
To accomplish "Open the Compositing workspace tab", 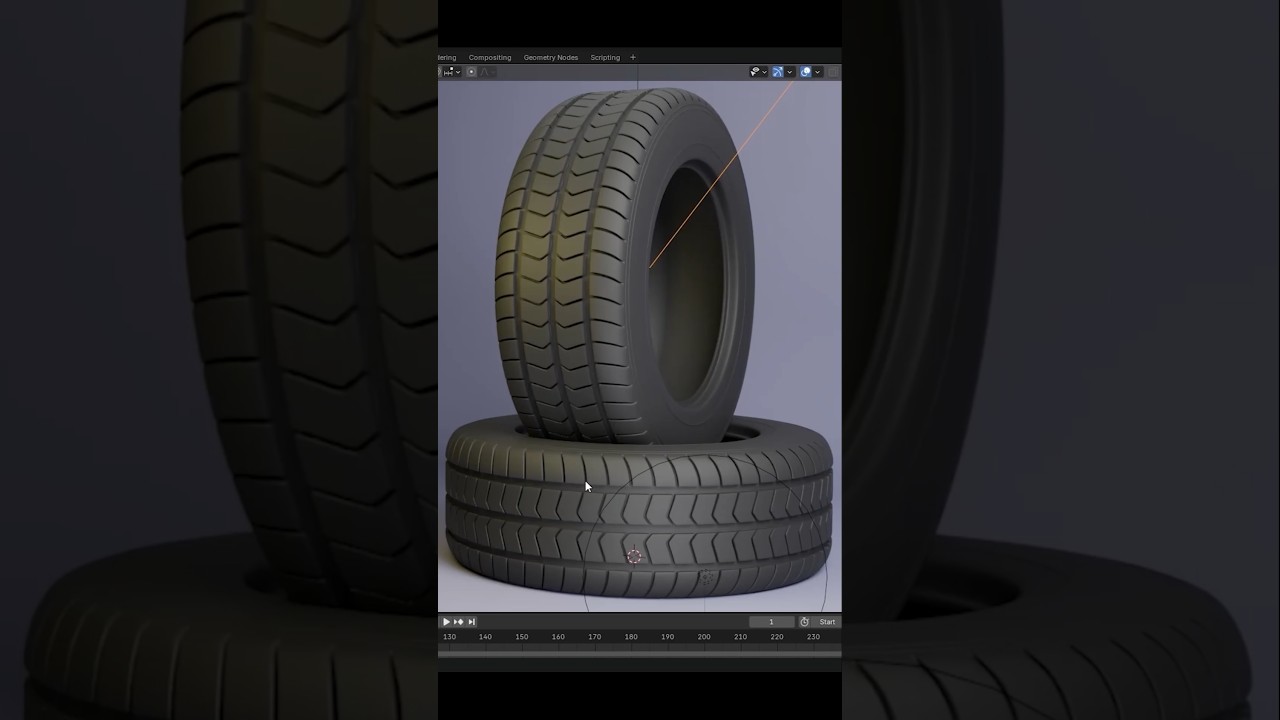I will tap(490, 57).
